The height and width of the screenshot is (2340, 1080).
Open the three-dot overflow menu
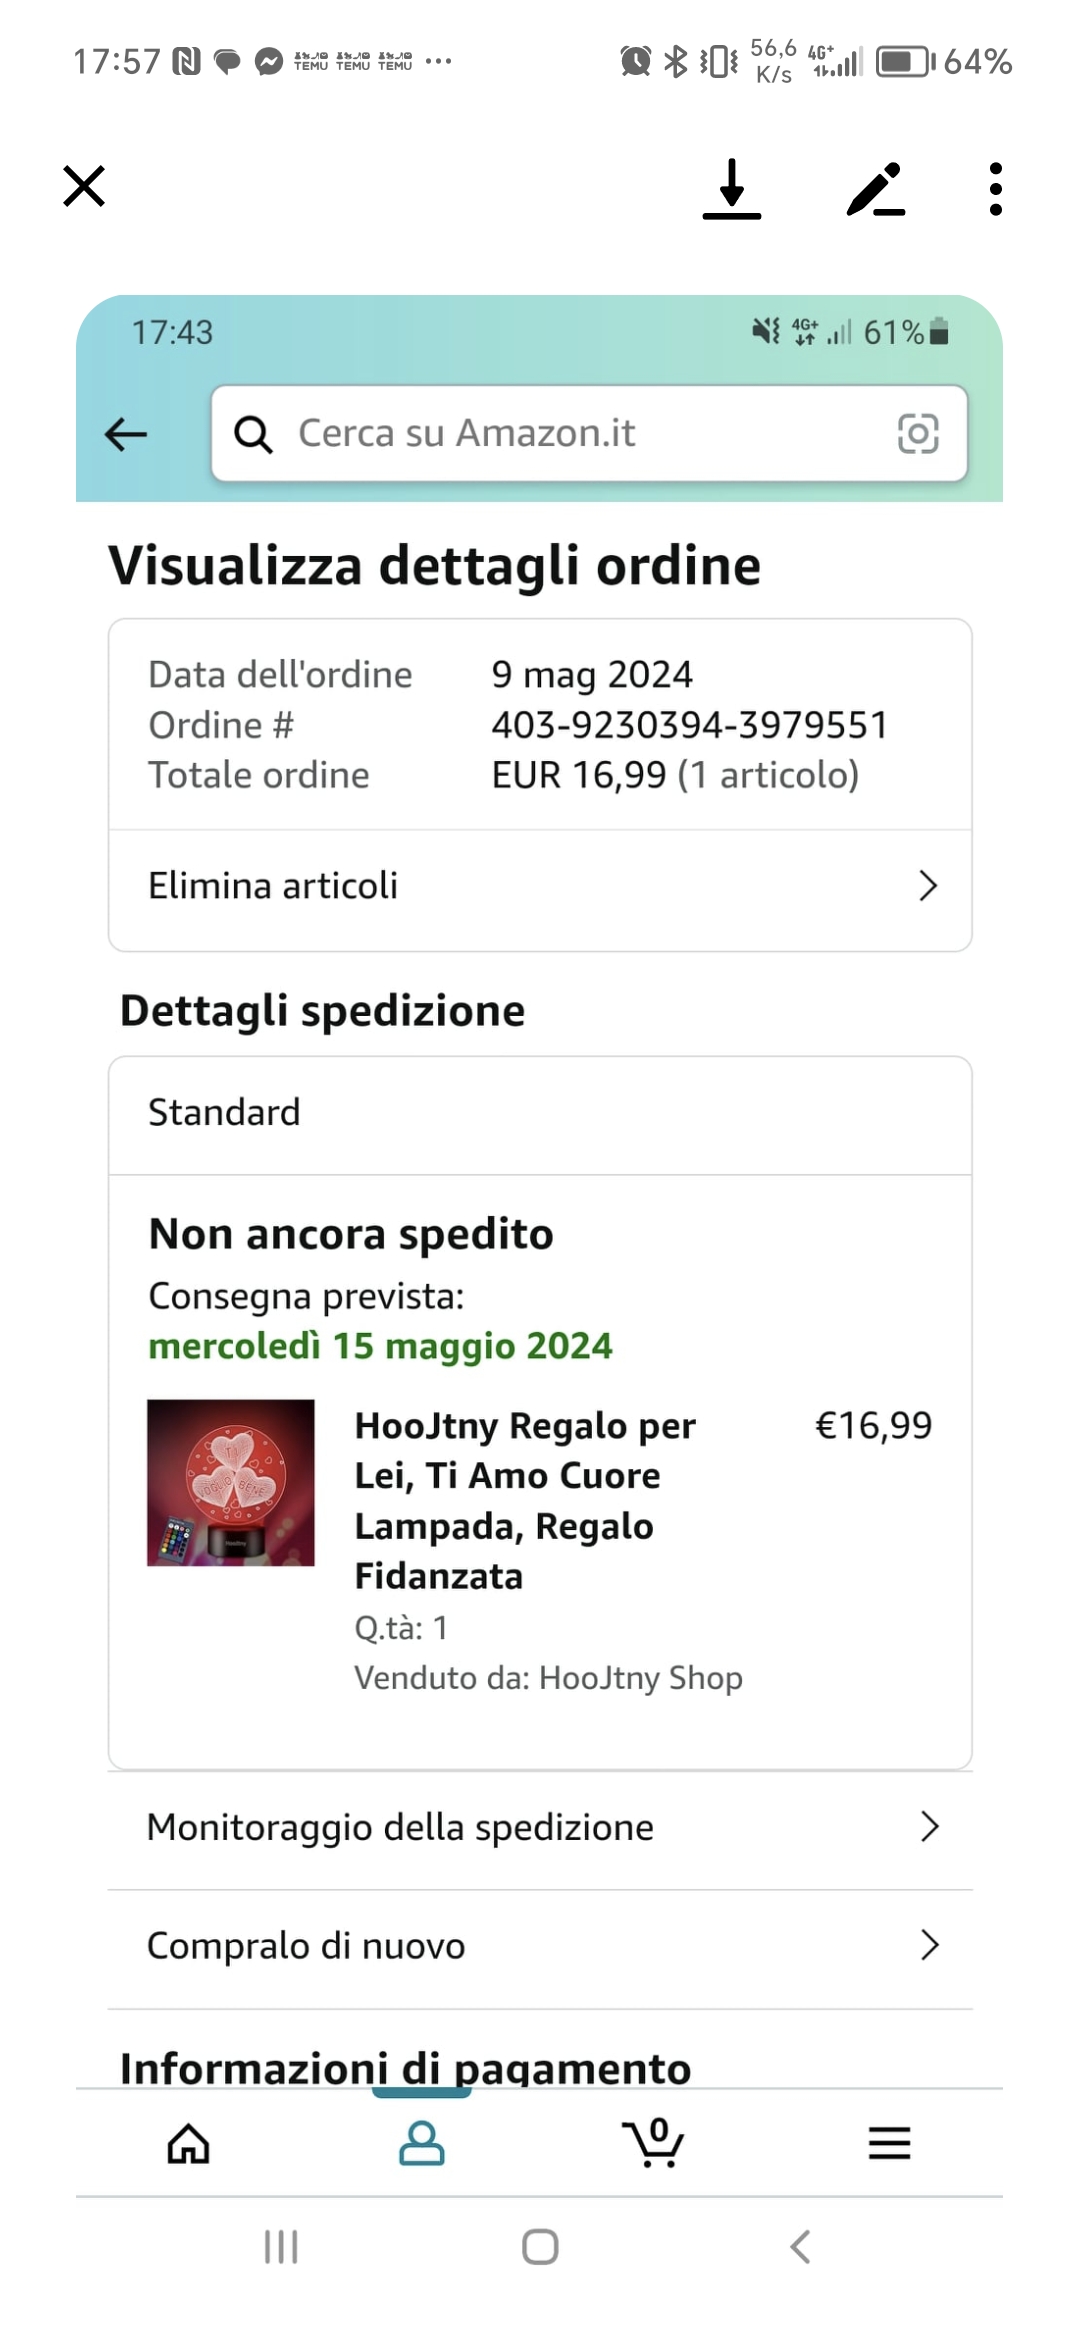click(995, 189)
